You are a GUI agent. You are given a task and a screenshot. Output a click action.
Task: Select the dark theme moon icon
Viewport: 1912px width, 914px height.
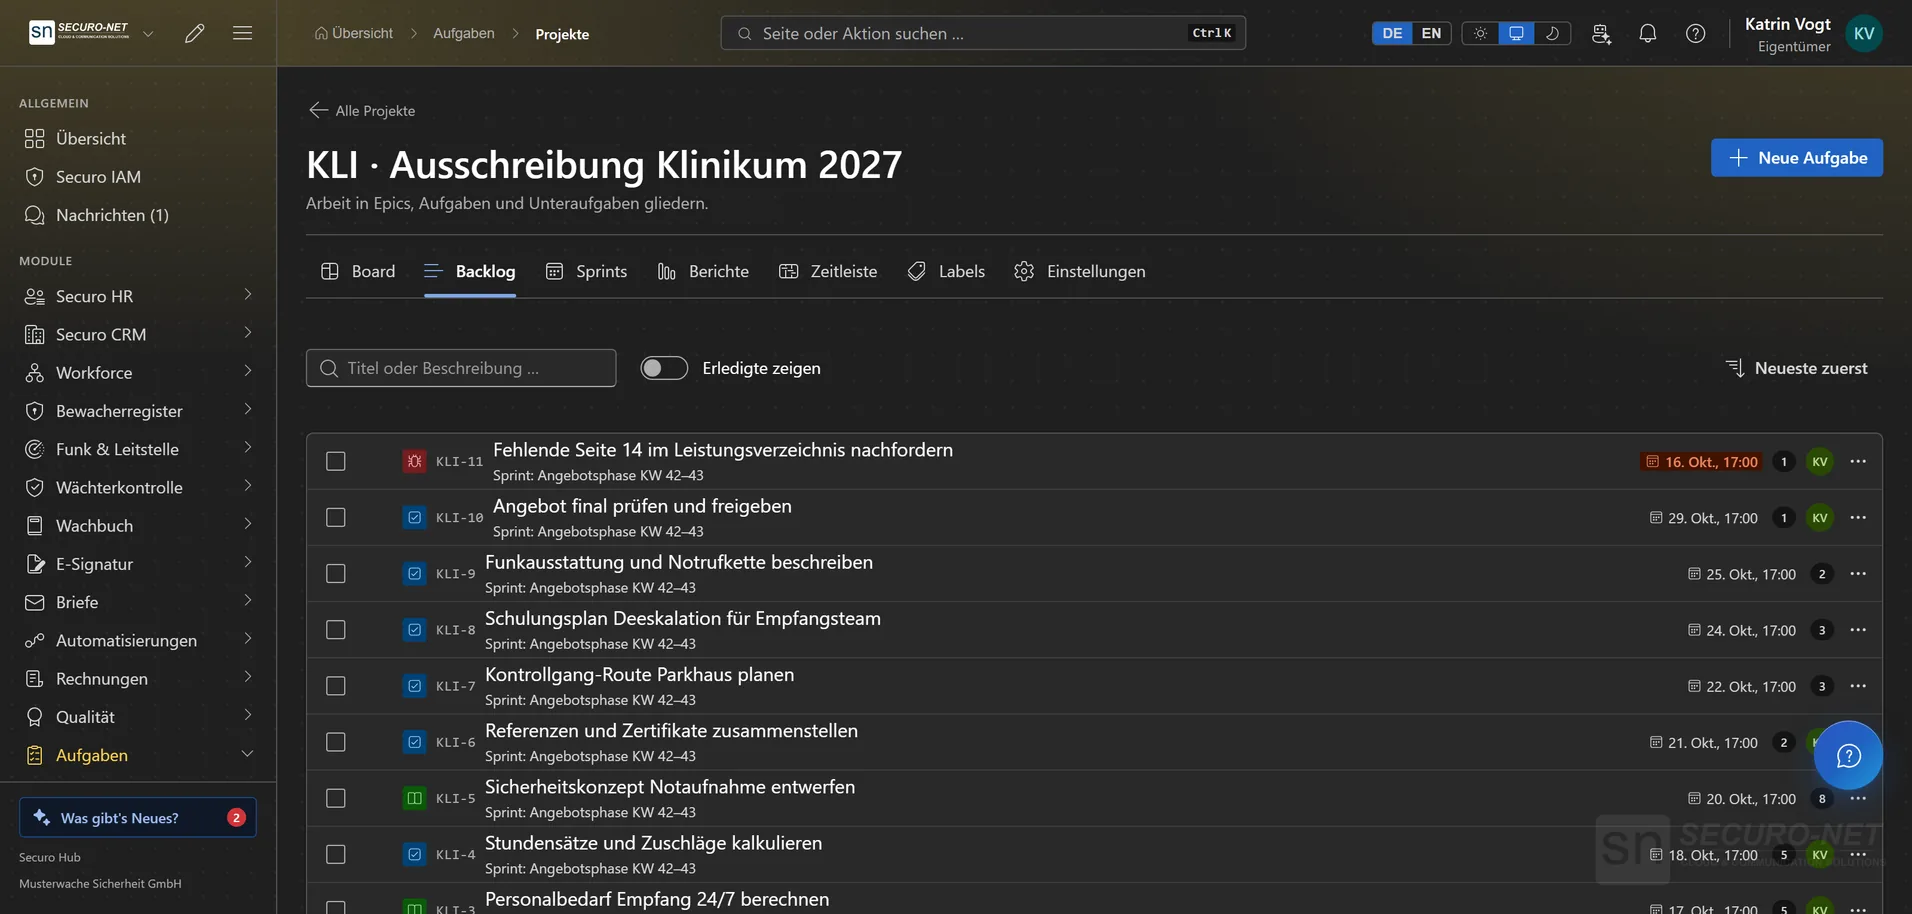coord(1552,33)
